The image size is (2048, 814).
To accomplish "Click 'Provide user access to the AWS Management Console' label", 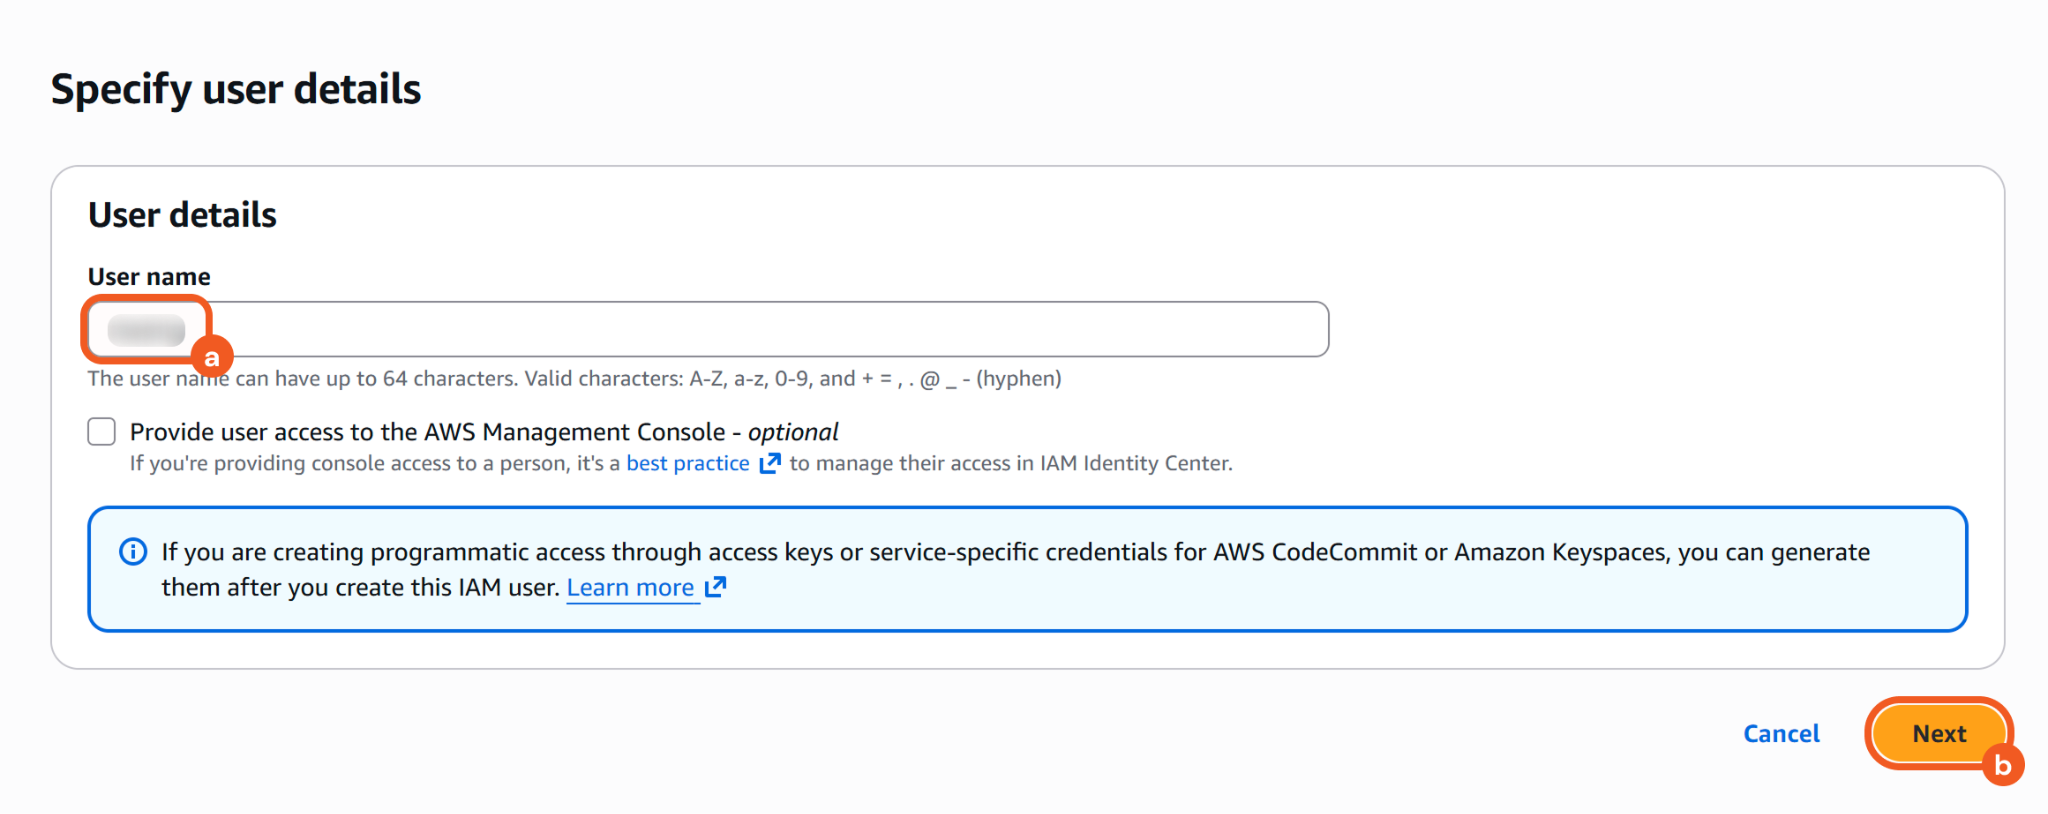I will point(427,432).
